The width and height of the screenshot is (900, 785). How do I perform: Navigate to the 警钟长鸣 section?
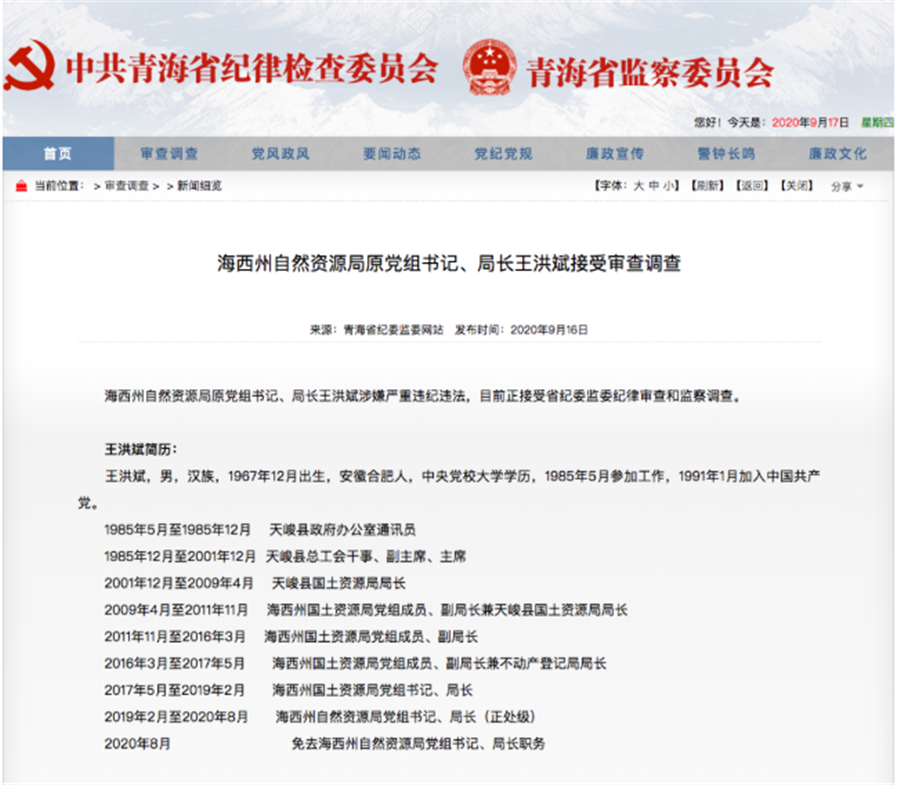726,154
